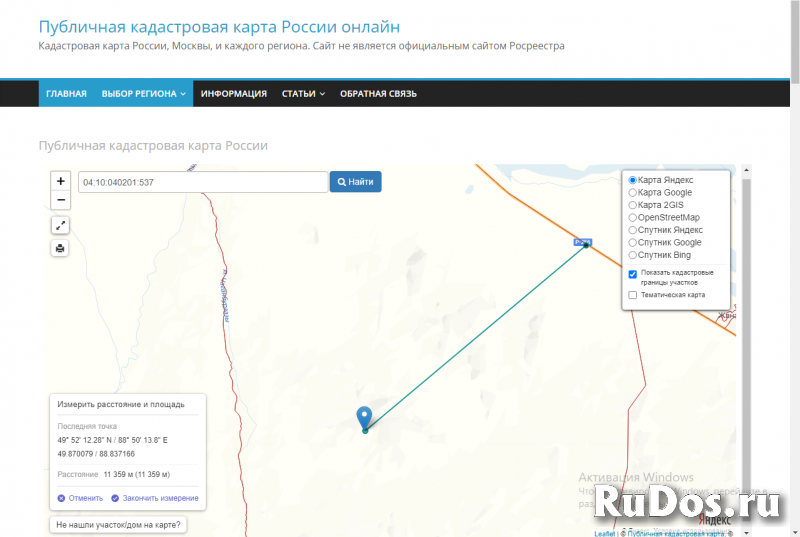
Task: Expand the ВЫБОР РЕГИОНА dropdown menu
Action: [x=143, y=94]
